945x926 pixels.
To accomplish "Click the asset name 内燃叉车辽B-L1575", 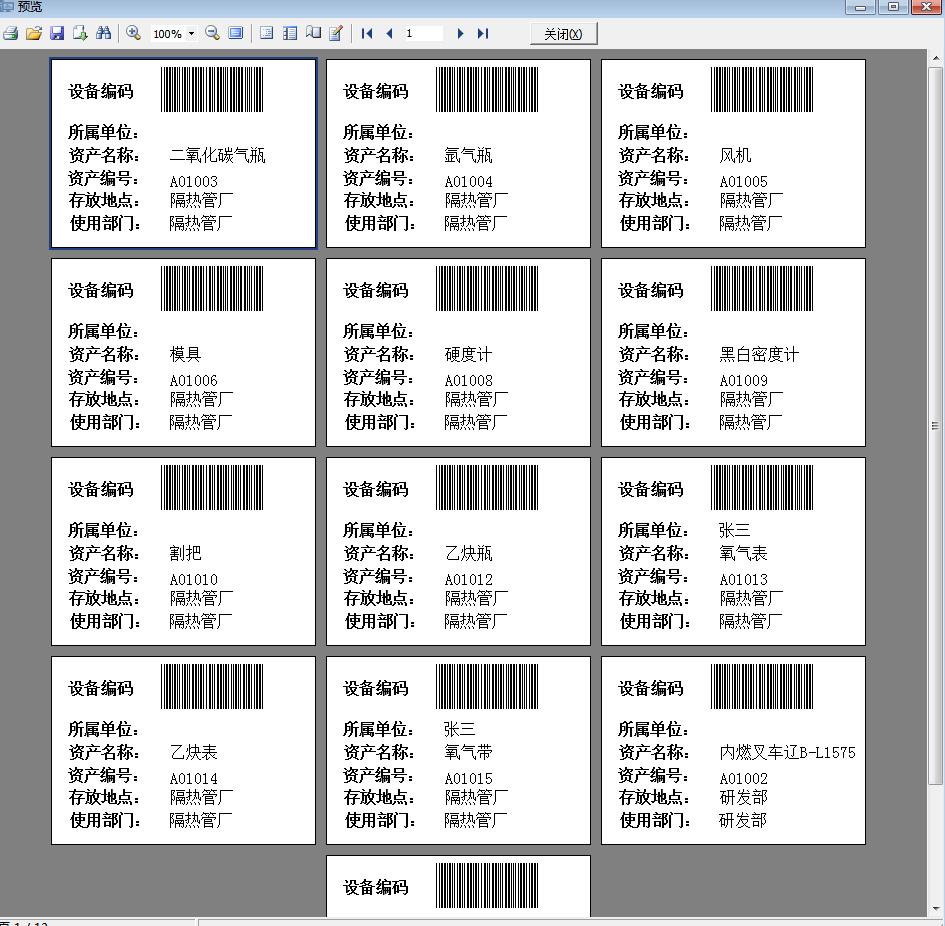I will [788, 752].
